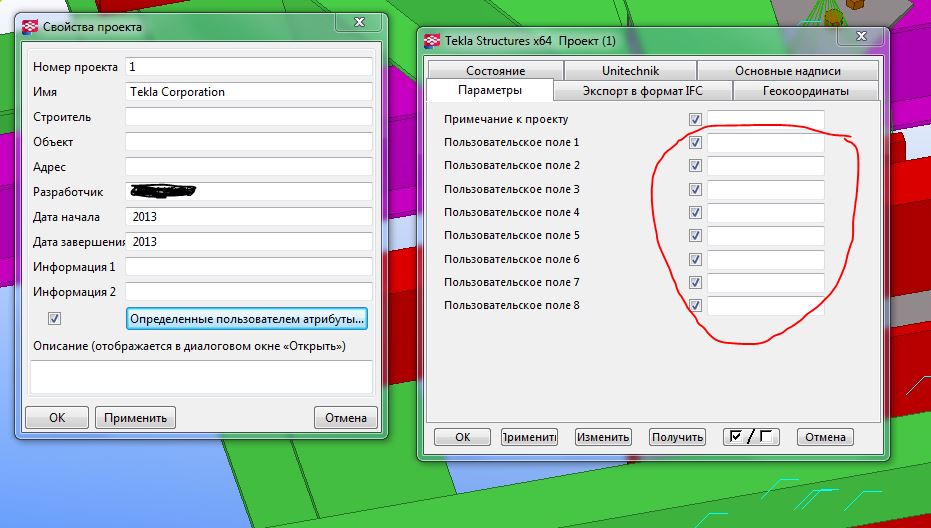Image resolution: width=931 pixels, height=528 pixels.
Task: Toggle checkbox beside user-defined attributes button
Action: 54,319
